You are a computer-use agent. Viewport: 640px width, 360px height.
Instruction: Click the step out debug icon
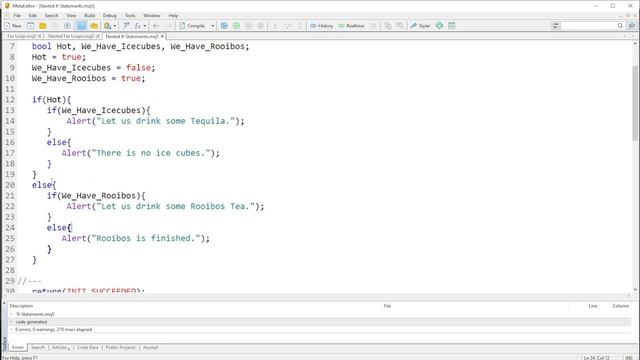299,26
